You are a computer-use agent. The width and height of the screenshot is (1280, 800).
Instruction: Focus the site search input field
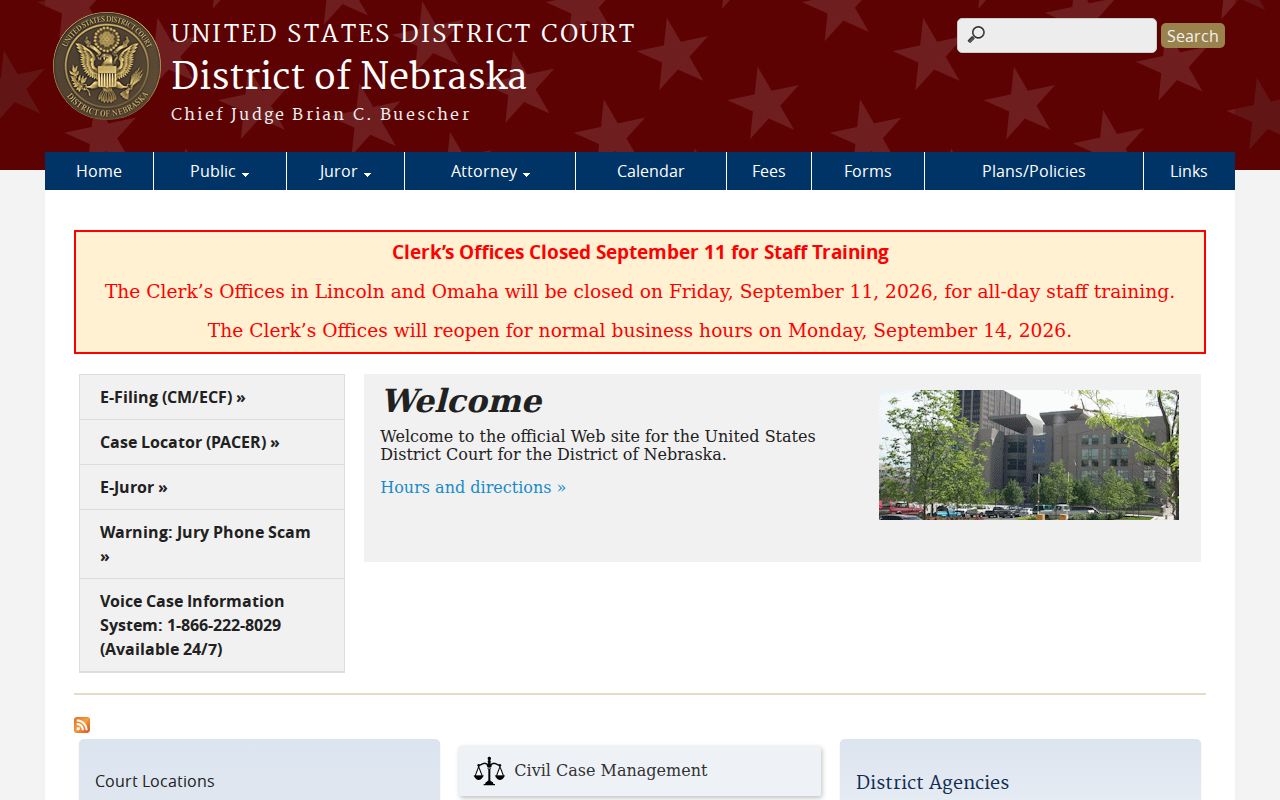(1057, 36)
